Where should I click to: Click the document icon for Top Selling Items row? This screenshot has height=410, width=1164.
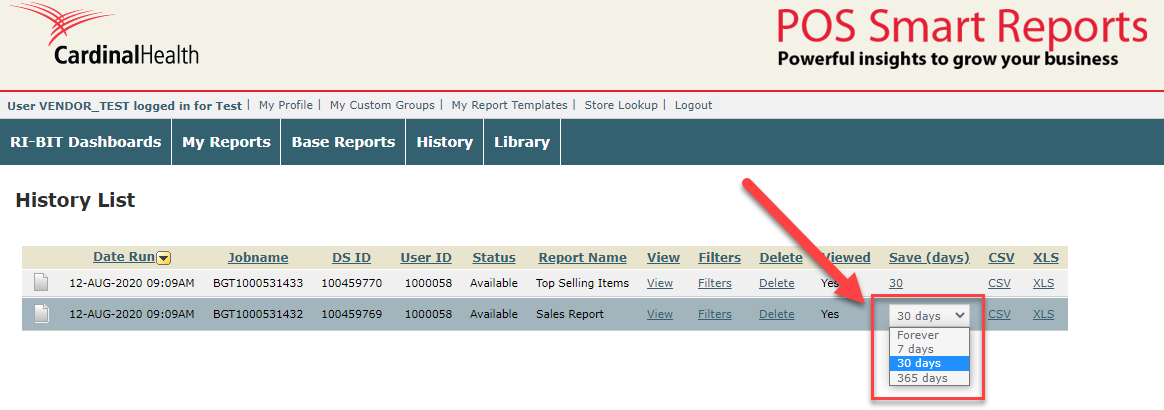pos(41,283)
